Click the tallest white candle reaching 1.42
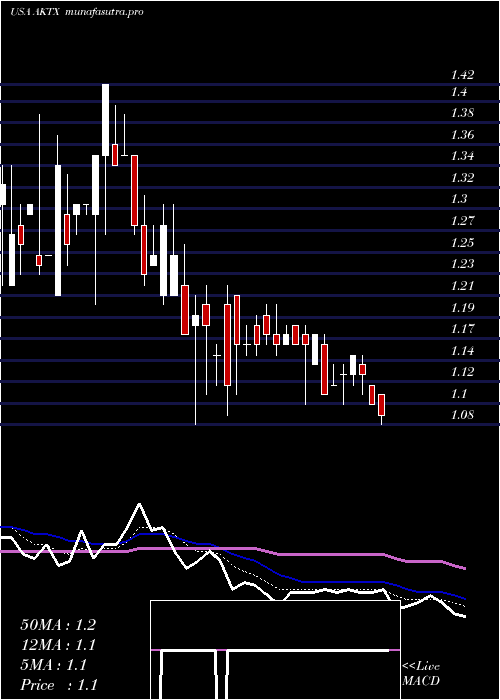 click(x=105, y=120)
